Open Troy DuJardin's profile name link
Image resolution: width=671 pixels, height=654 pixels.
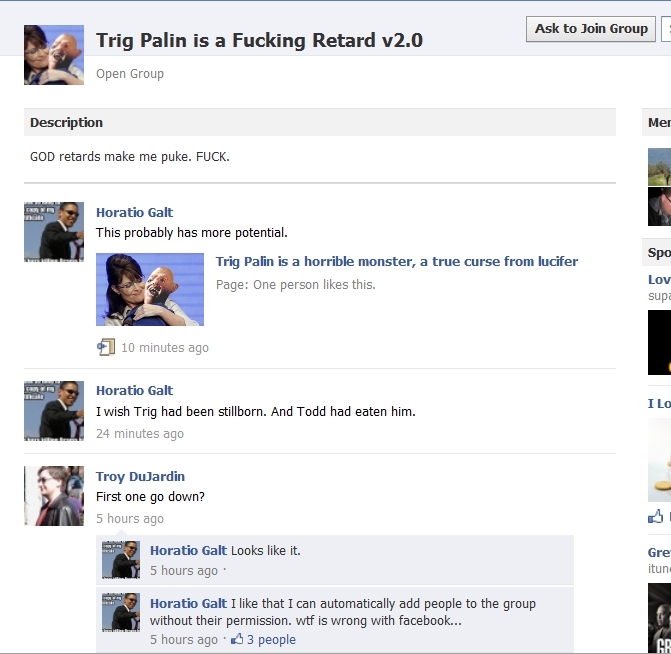(x=140, y=477)
